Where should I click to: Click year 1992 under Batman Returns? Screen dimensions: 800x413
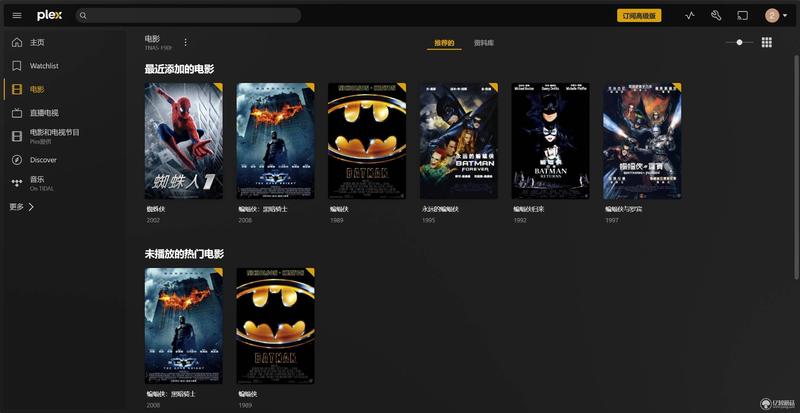[x=520, y=221]
